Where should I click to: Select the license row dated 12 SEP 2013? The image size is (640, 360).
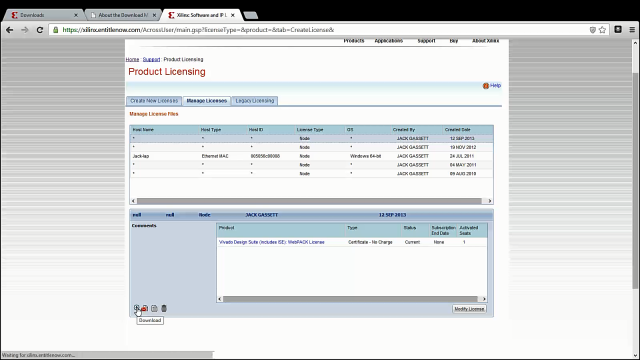tap(311, 138)
